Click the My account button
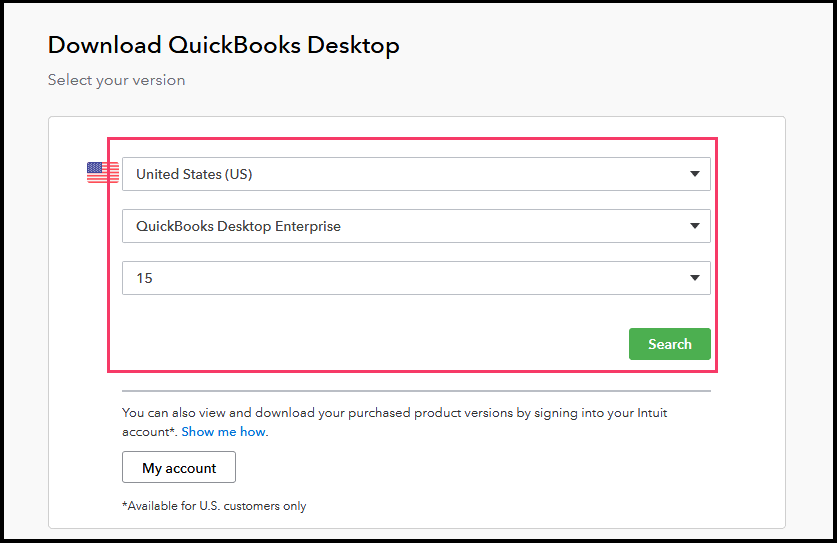This screenshot has width=837, height=543. point(179,468)
